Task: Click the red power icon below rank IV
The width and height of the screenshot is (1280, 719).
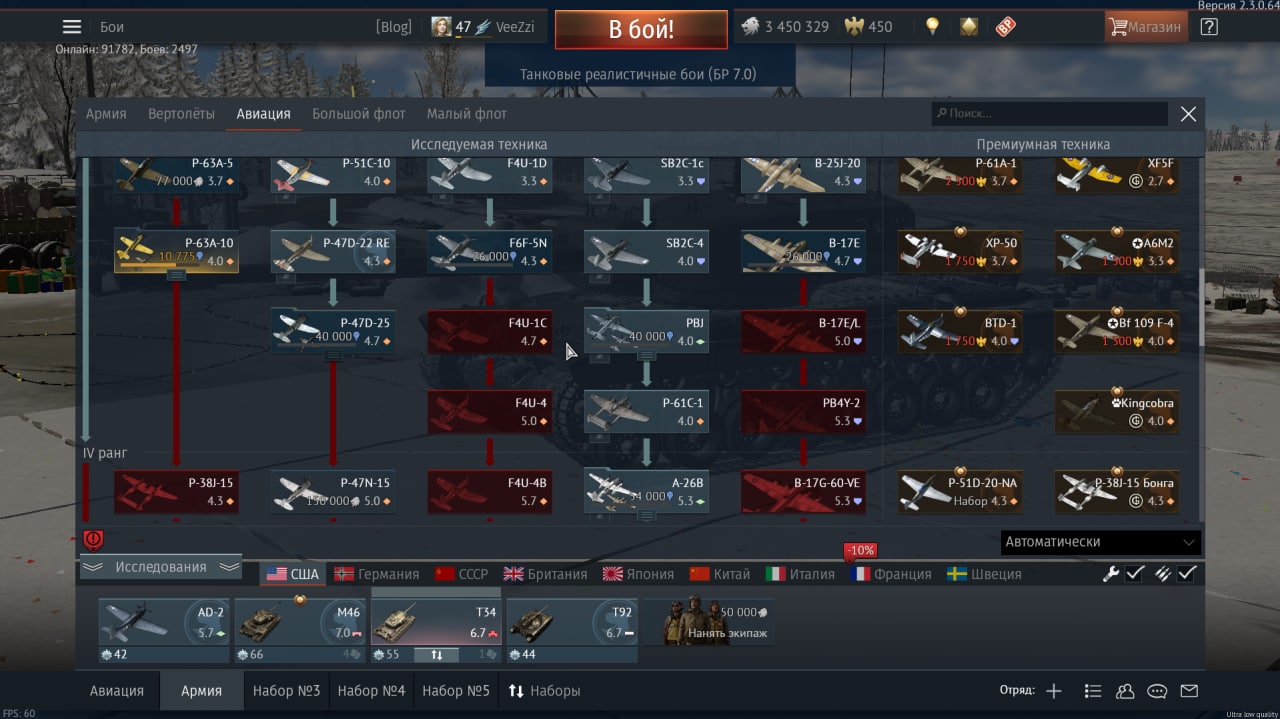Action: [x=93, y=540]
